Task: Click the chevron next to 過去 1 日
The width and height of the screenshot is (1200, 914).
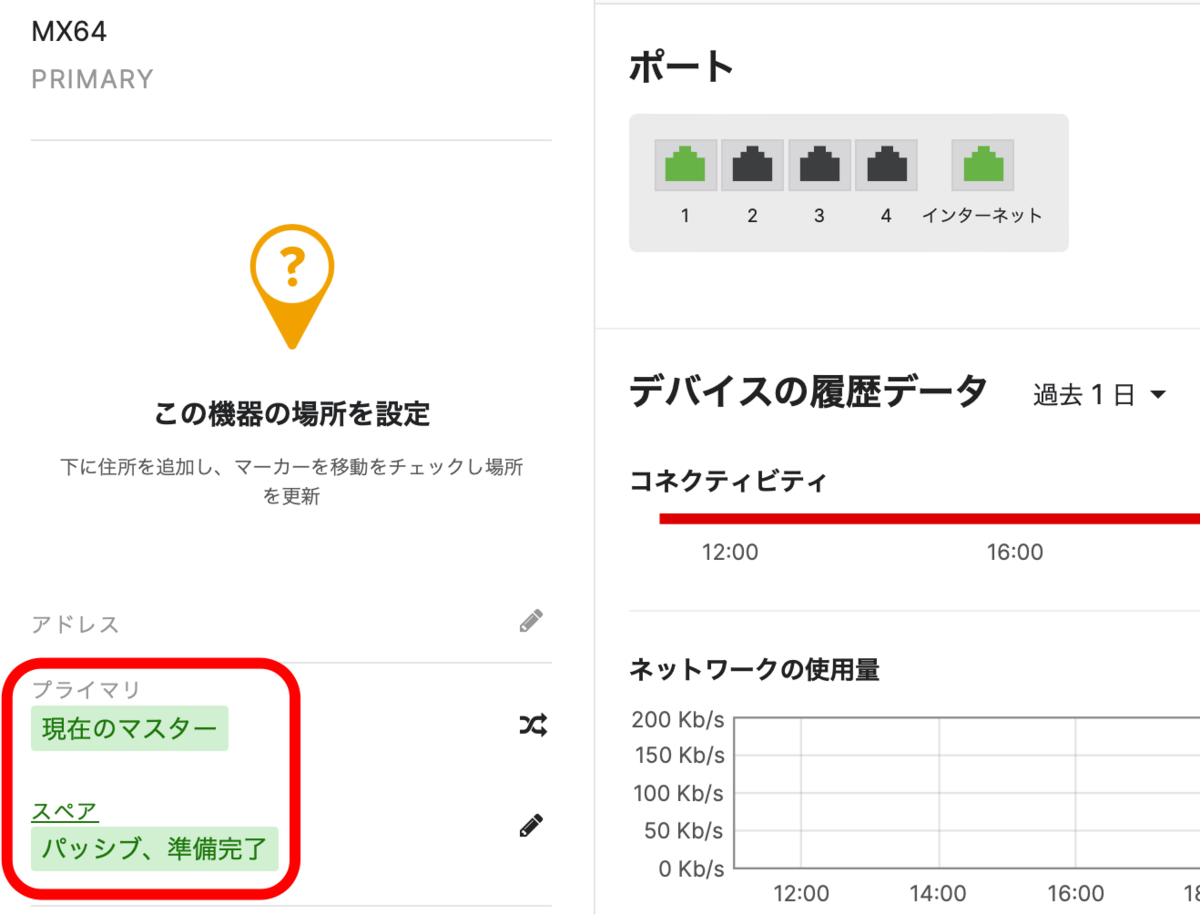Action: [1160, 393]
